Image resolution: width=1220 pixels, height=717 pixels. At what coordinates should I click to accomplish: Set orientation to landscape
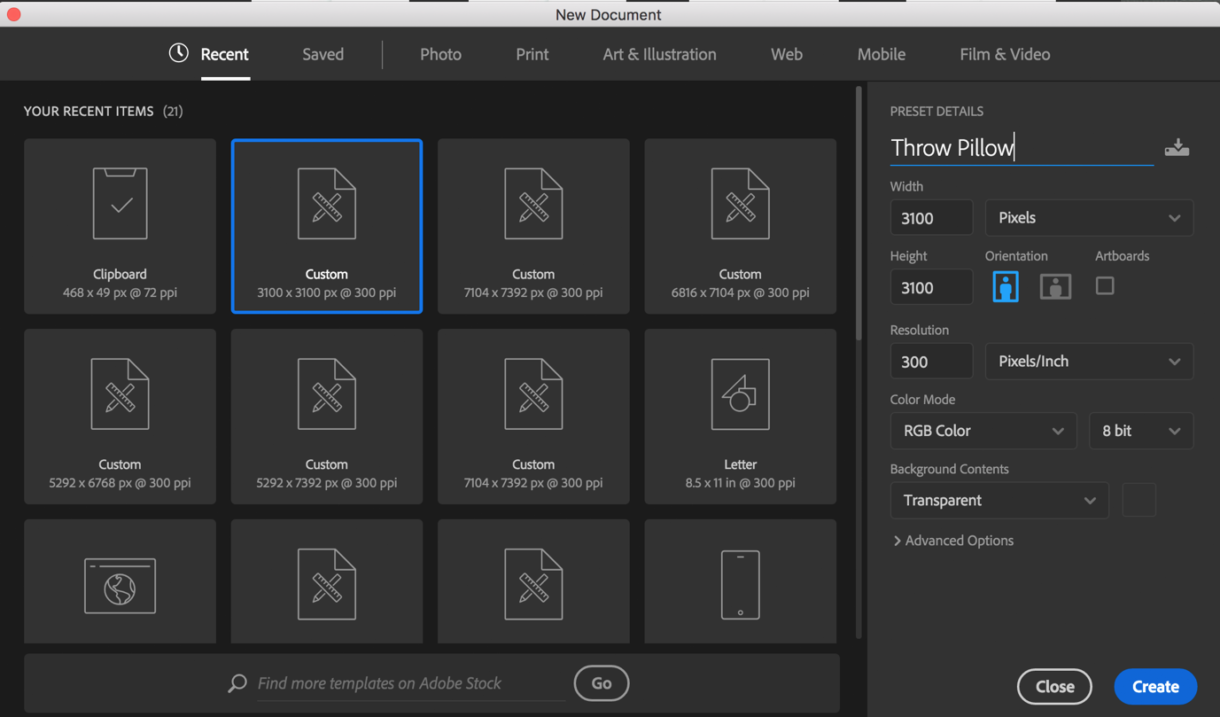click(1055, 287)
